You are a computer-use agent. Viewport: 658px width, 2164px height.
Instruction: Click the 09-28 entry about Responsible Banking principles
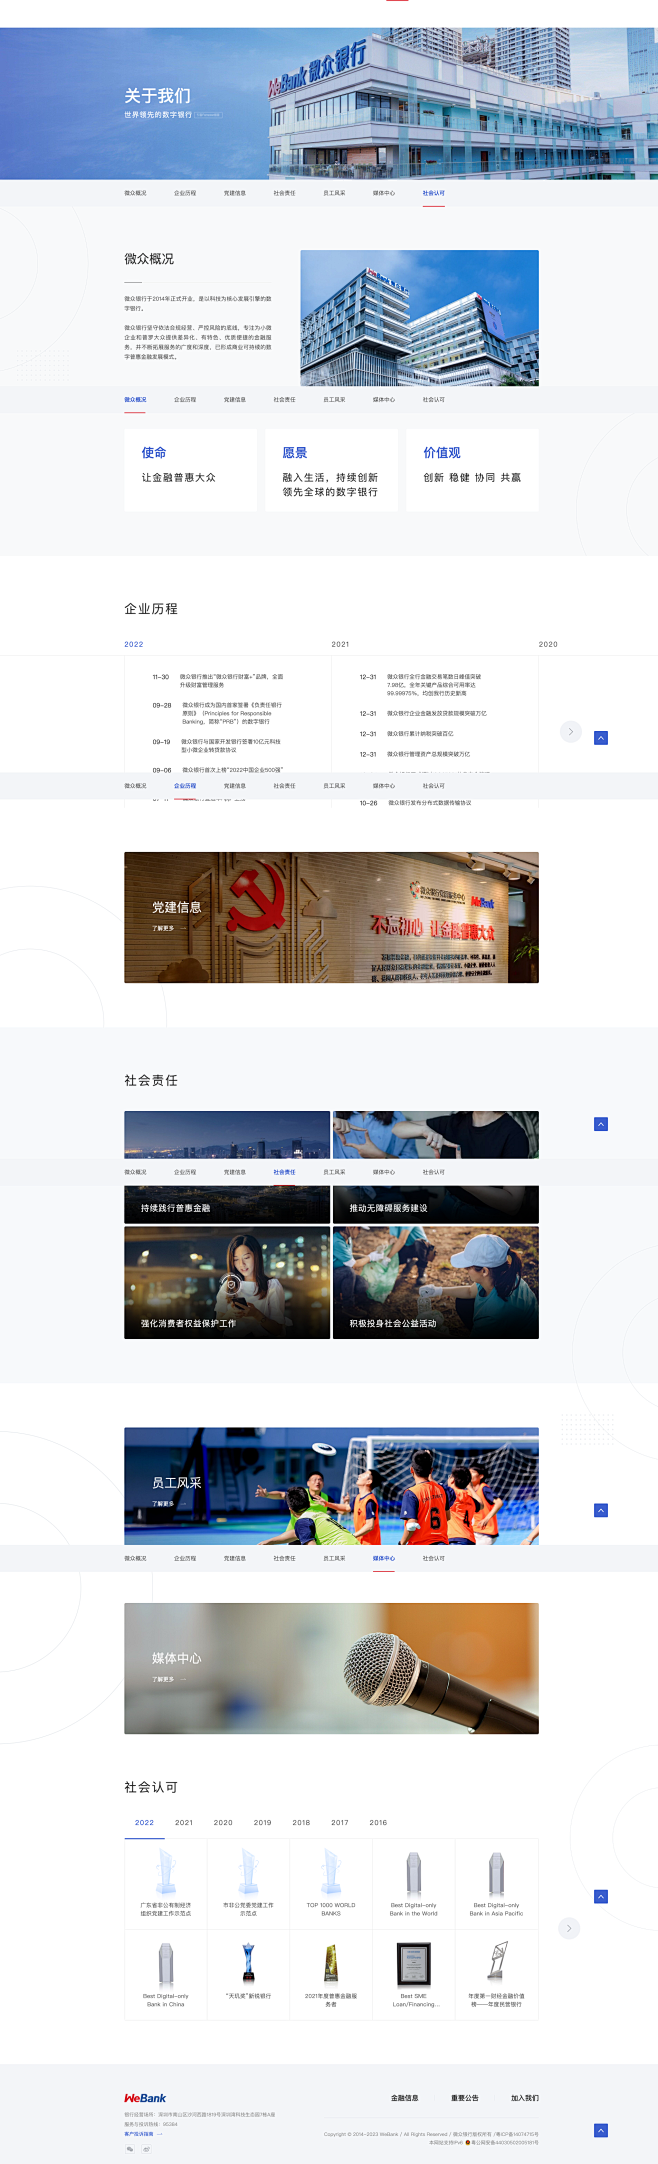pos(218,713)
